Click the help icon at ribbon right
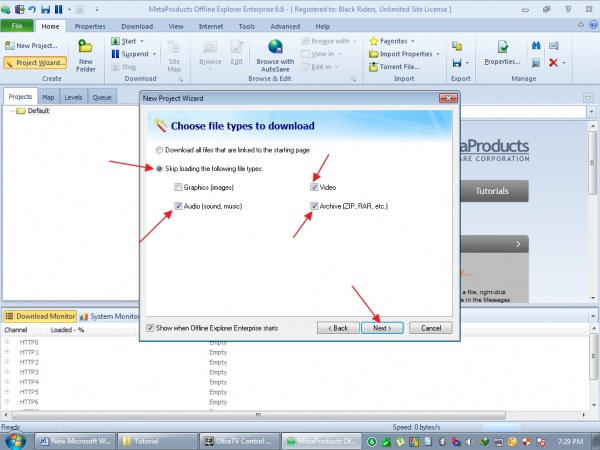This screenshot has height=450, width=600. tap(593, 25)
